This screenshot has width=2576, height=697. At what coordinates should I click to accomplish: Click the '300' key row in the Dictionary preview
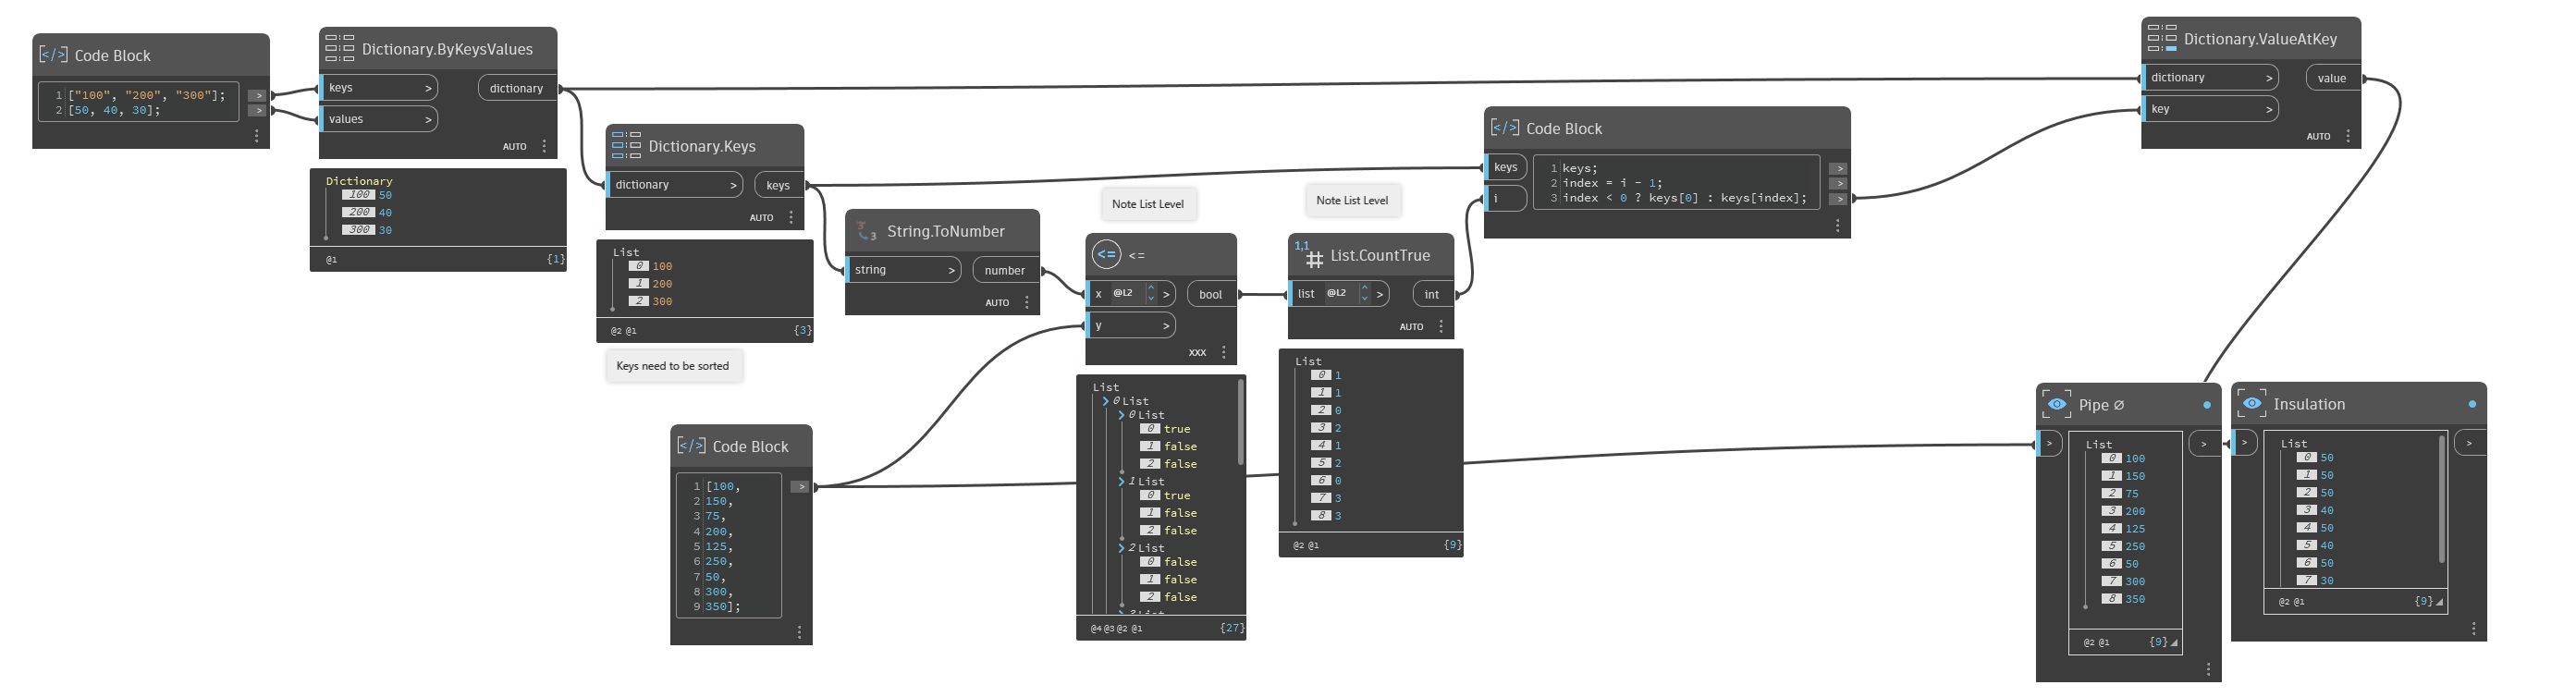pos(367,230)
